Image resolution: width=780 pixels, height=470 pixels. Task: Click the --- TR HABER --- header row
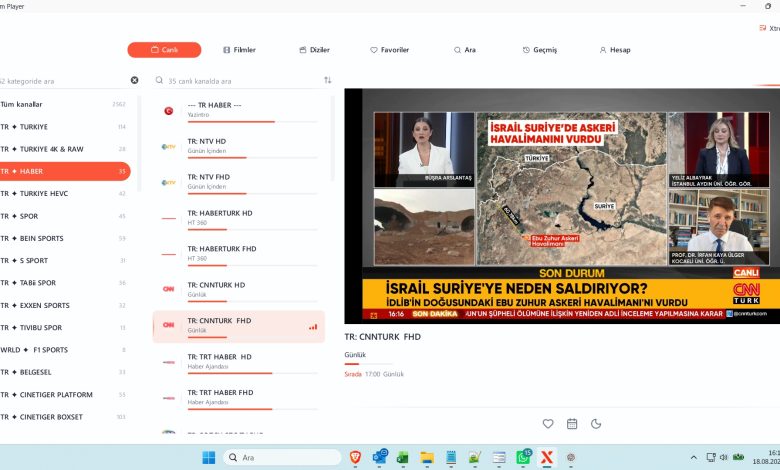pyautogui.click(x=238, y=110)
